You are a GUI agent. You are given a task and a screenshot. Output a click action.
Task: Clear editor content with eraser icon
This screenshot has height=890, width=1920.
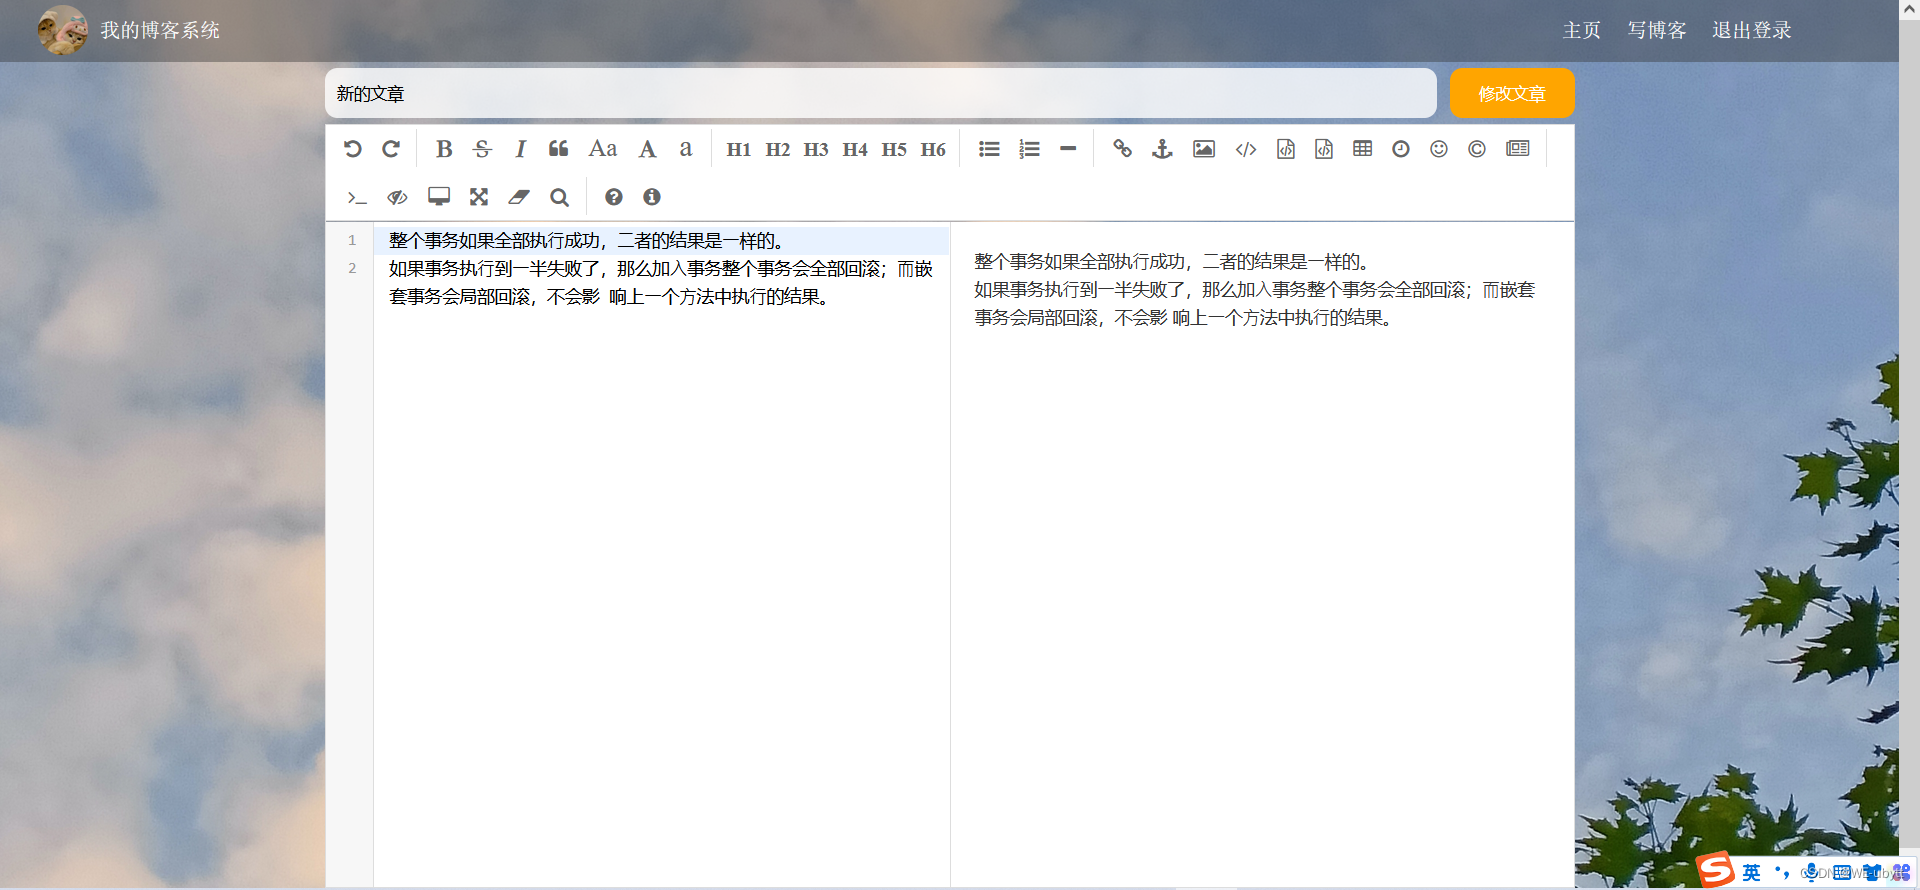519,197
